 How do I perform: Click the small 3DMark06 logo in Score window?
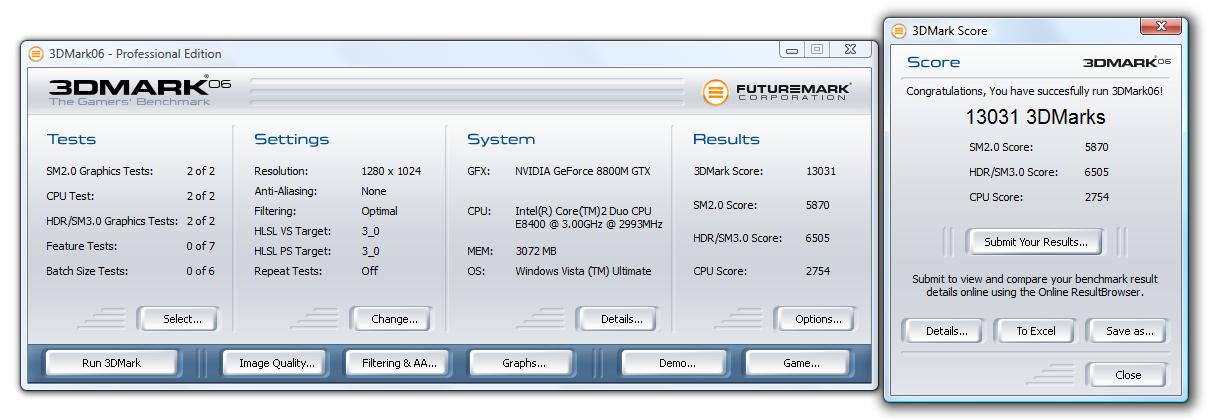coord(1127,62)
